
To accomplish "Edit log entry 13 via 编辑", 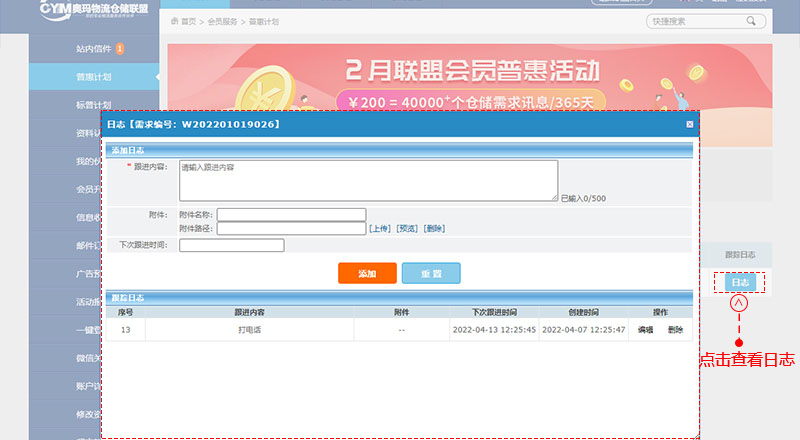I will pos(645,329).
